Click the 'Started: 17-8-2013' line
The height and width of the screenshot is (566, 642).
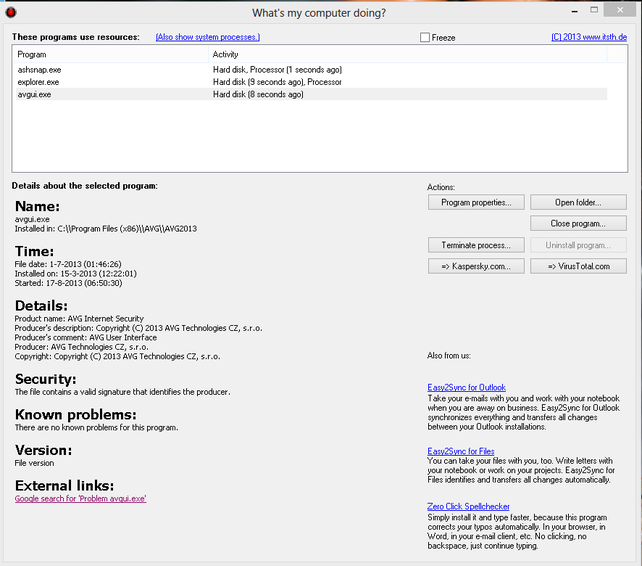(68, 283)
